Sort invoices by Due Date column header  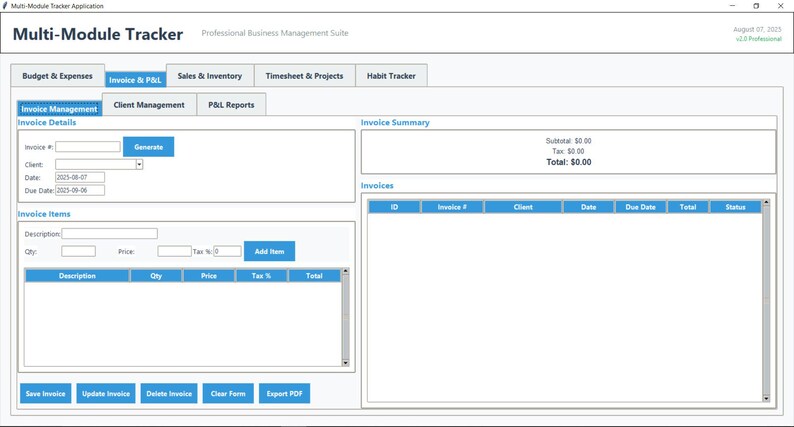(641, 207)
